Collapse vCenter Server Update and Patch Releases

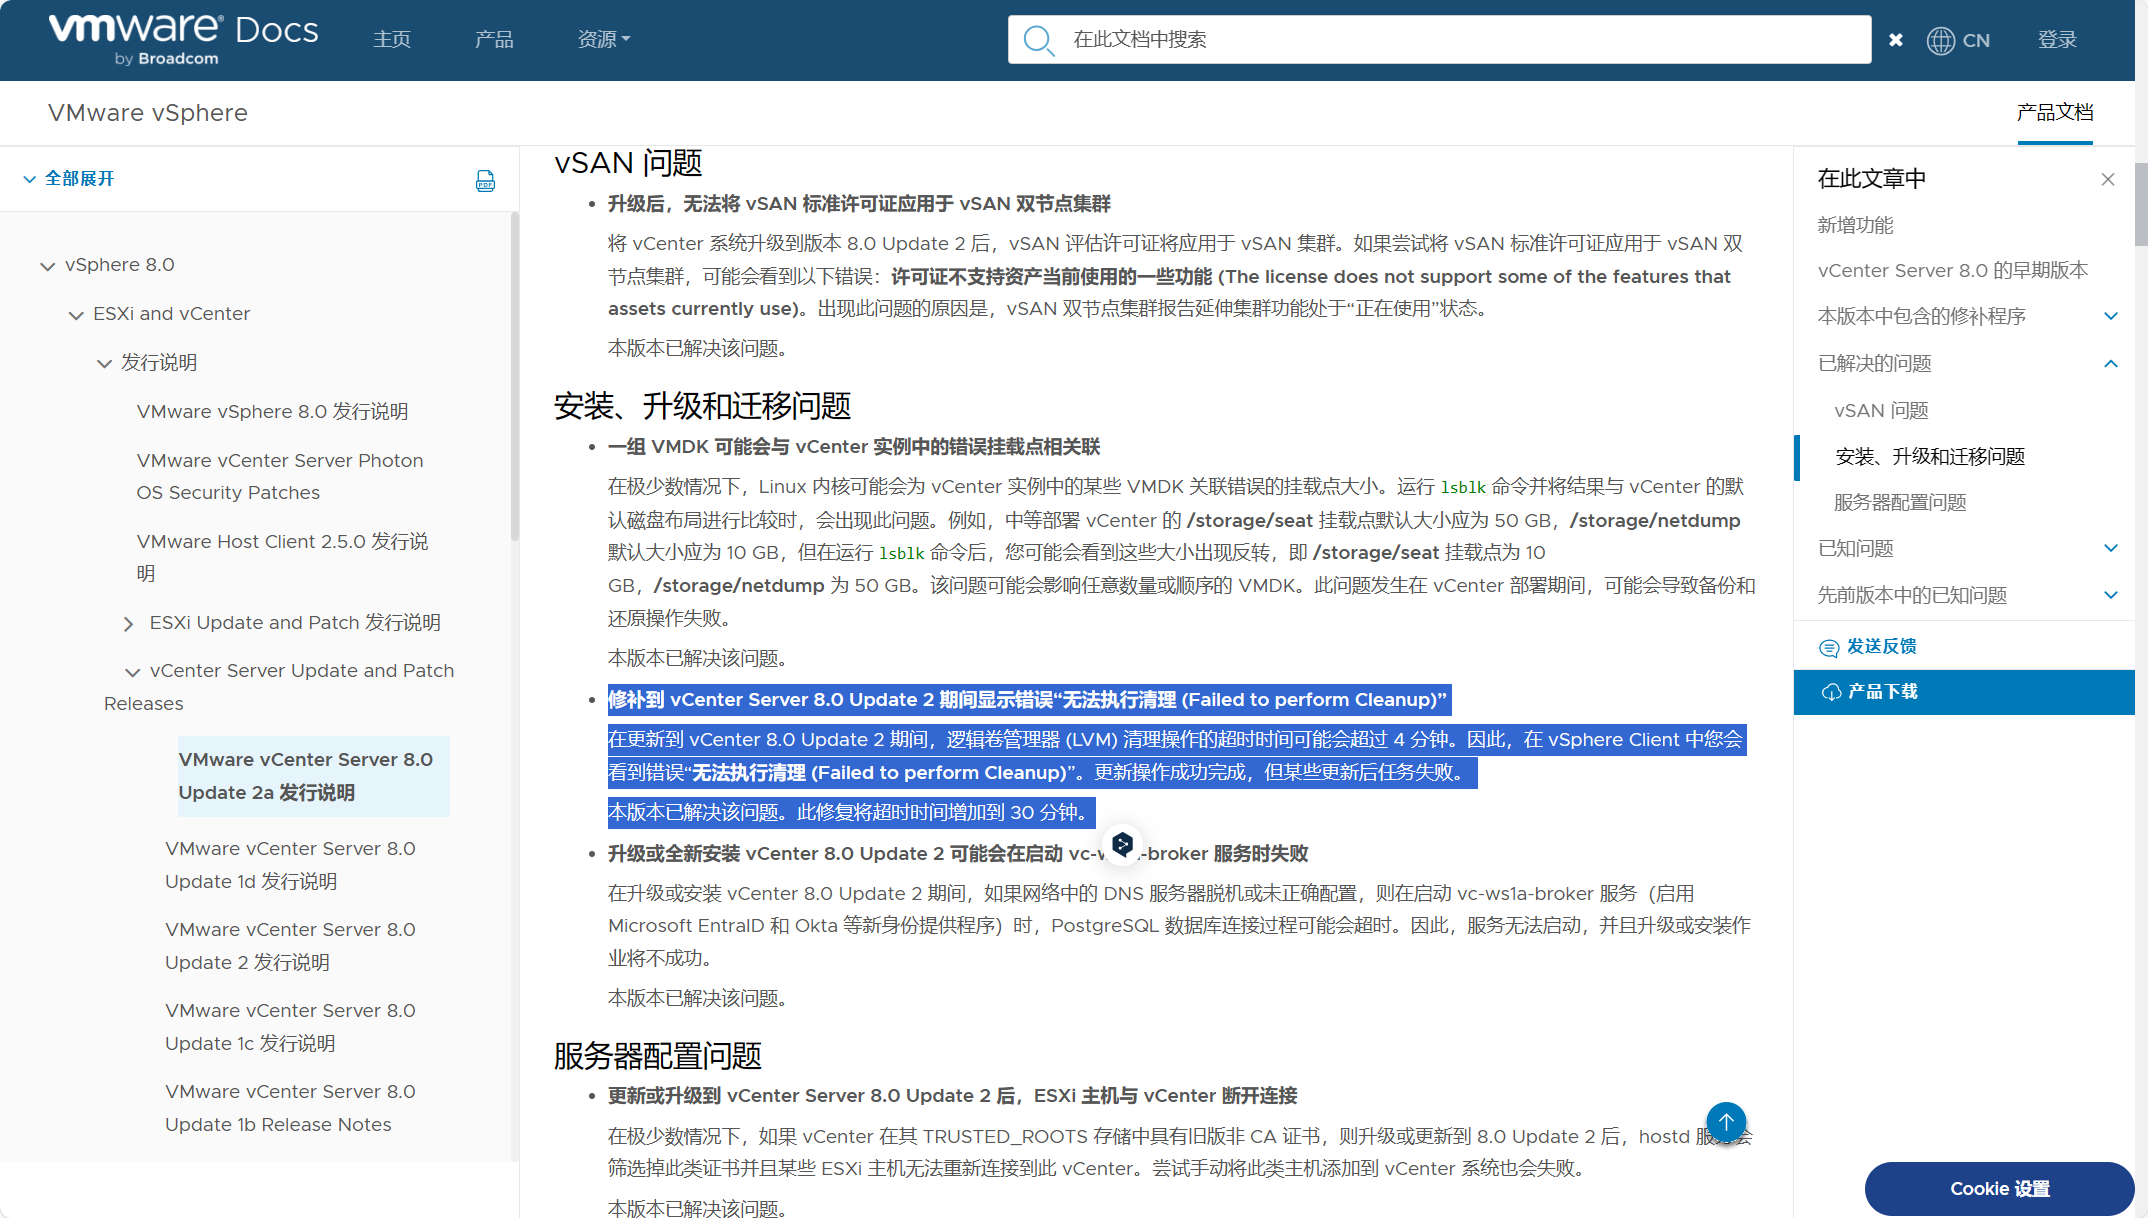coord(132,672)
